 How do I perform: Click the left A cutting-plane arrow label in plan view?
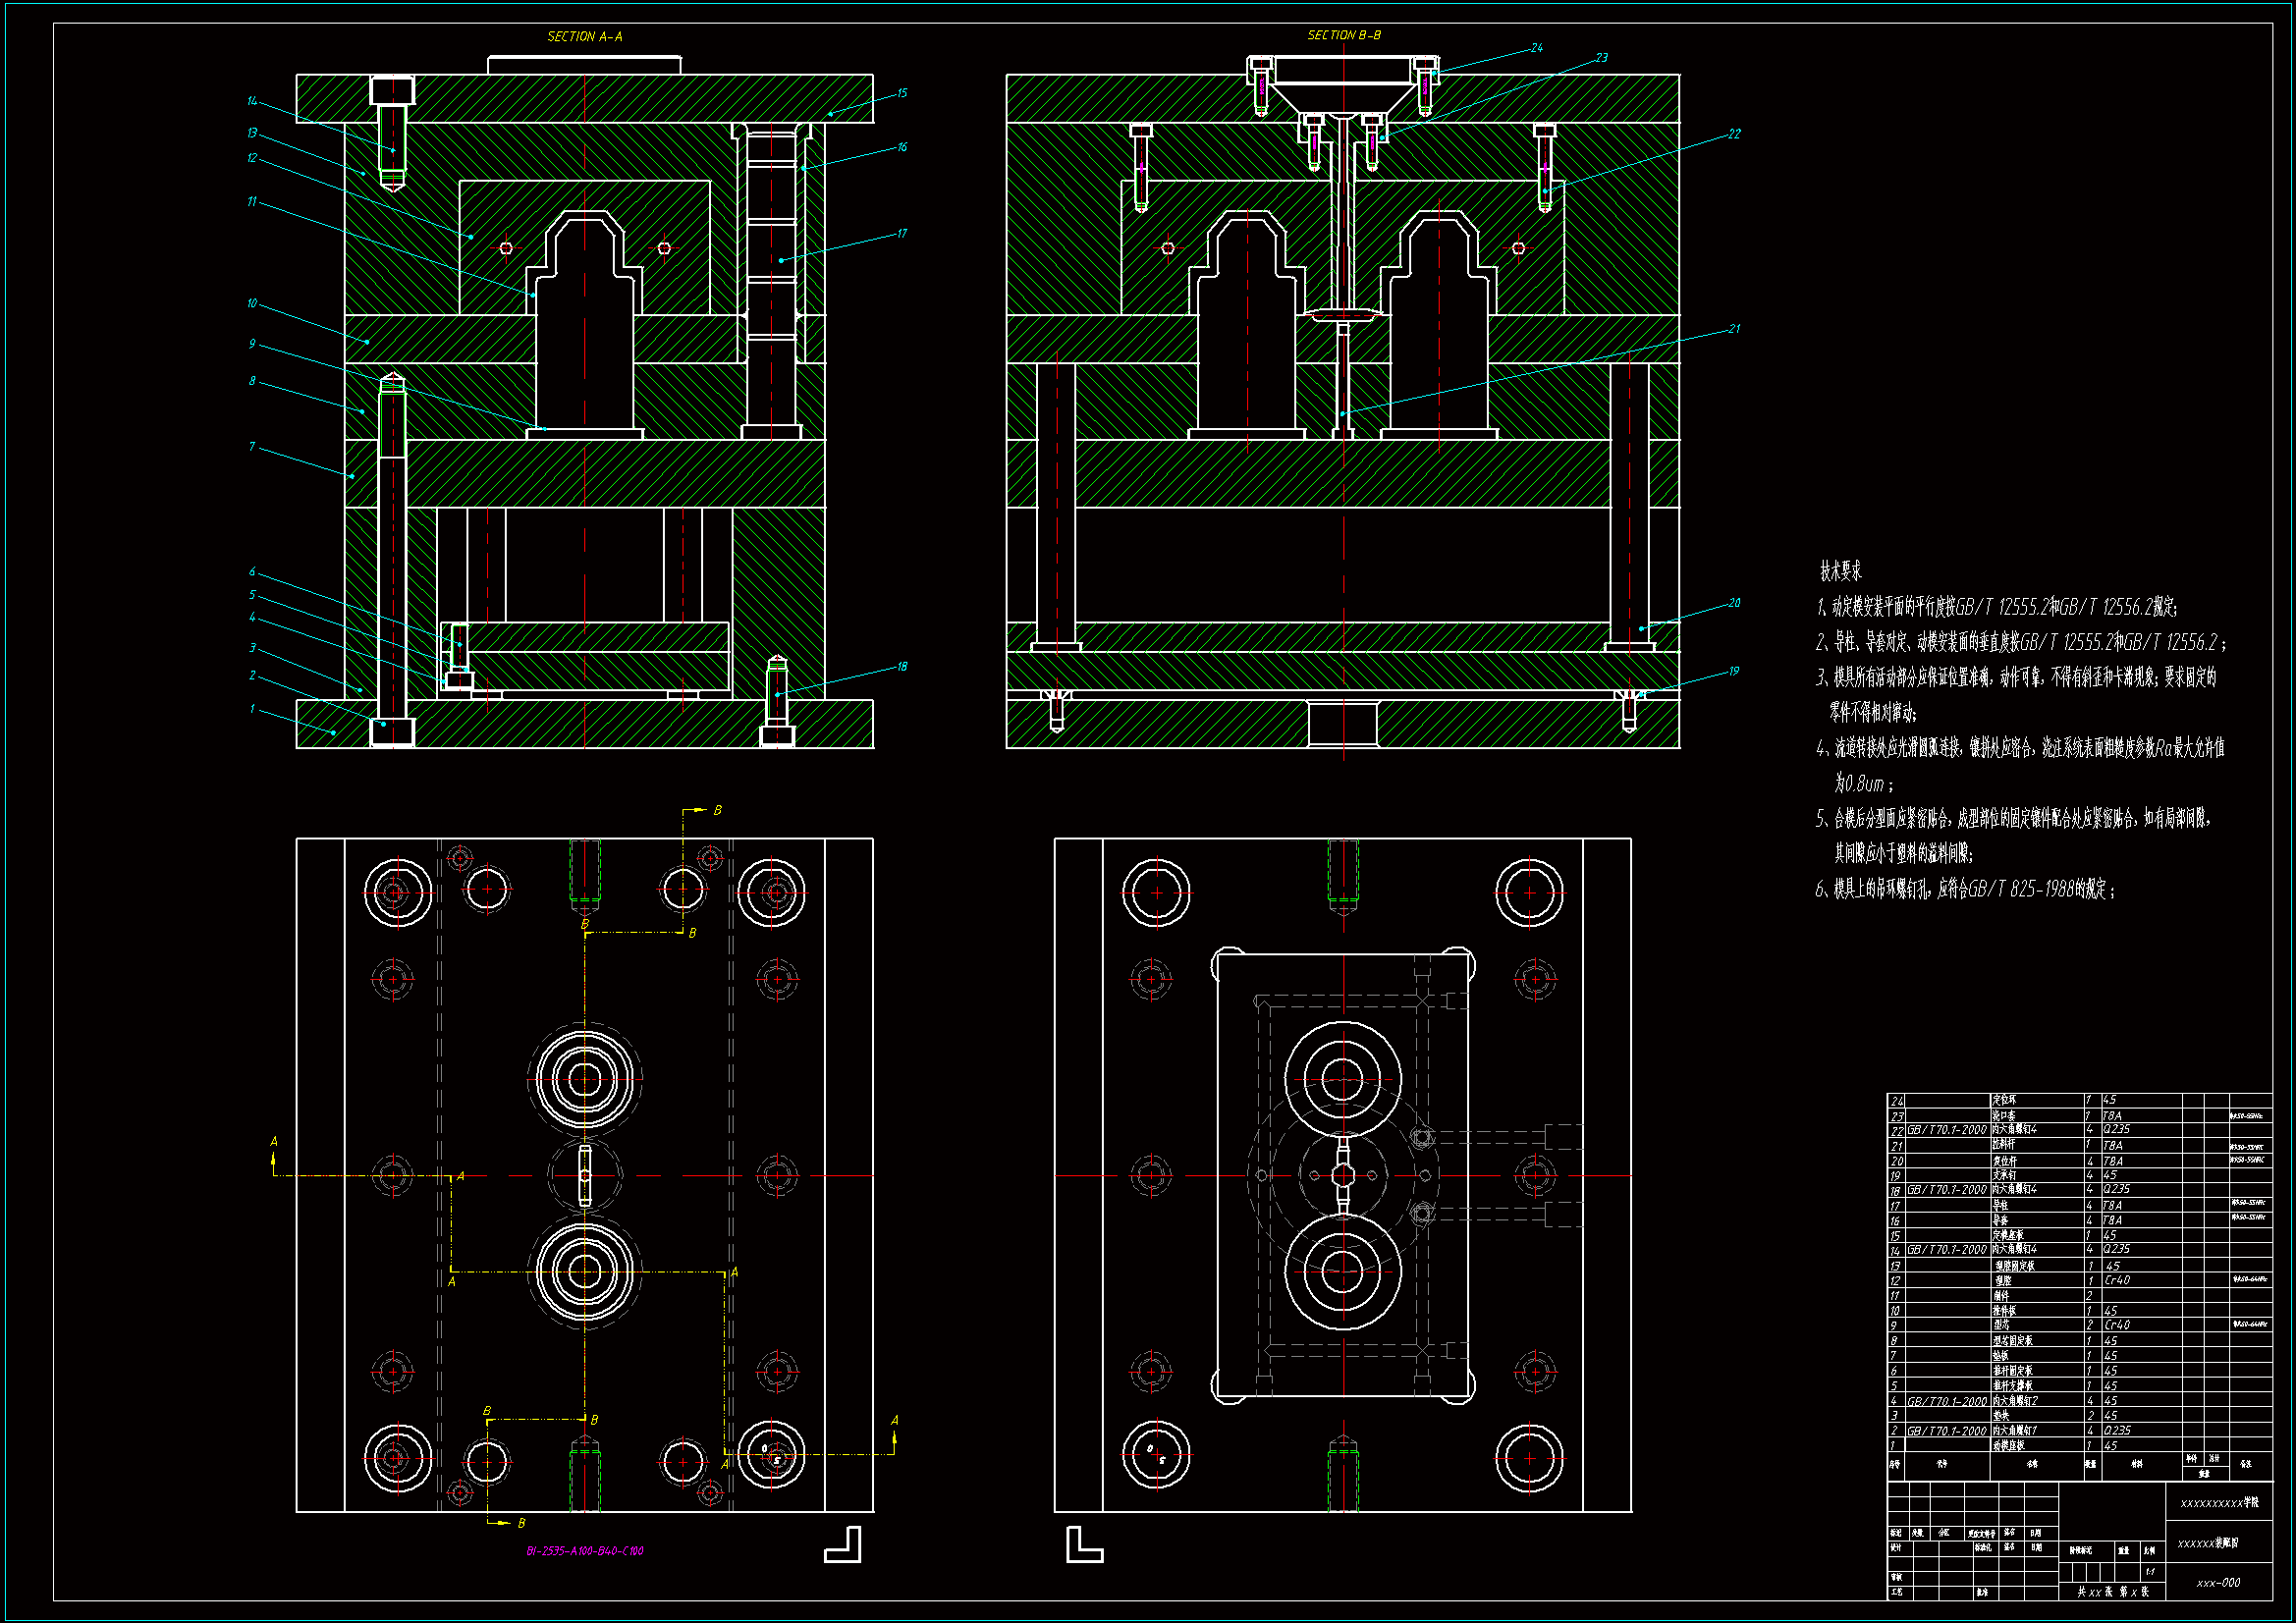[274, 1141]
